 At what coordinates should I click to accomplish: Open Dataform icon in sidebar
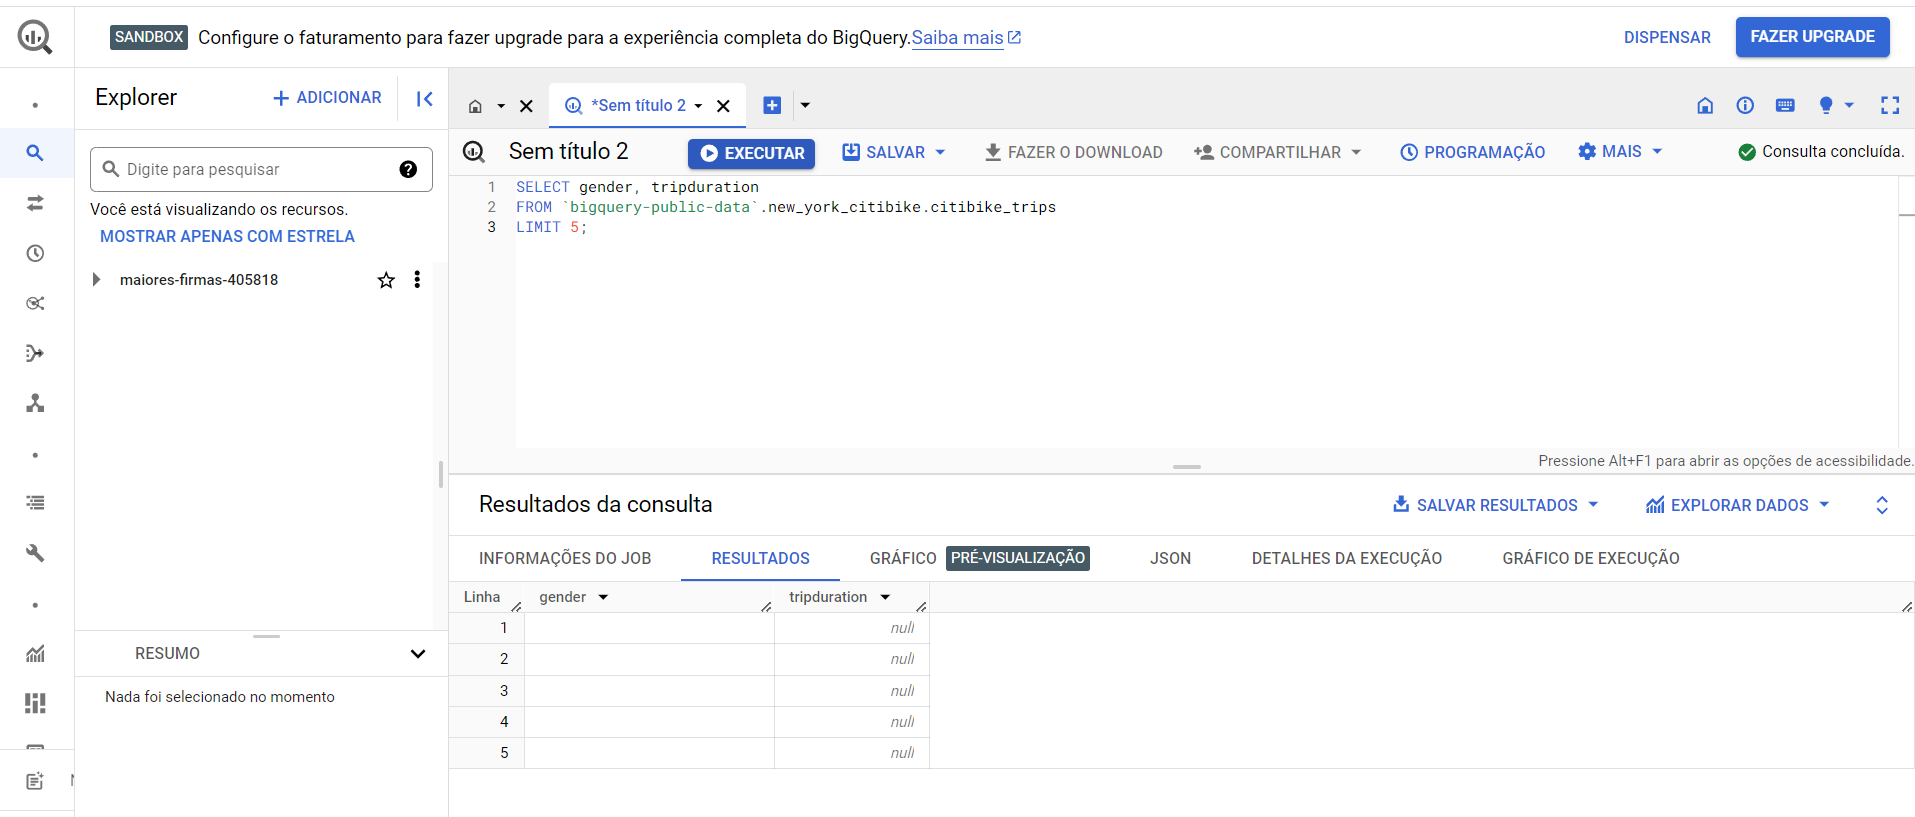click(x=35, y=353)
